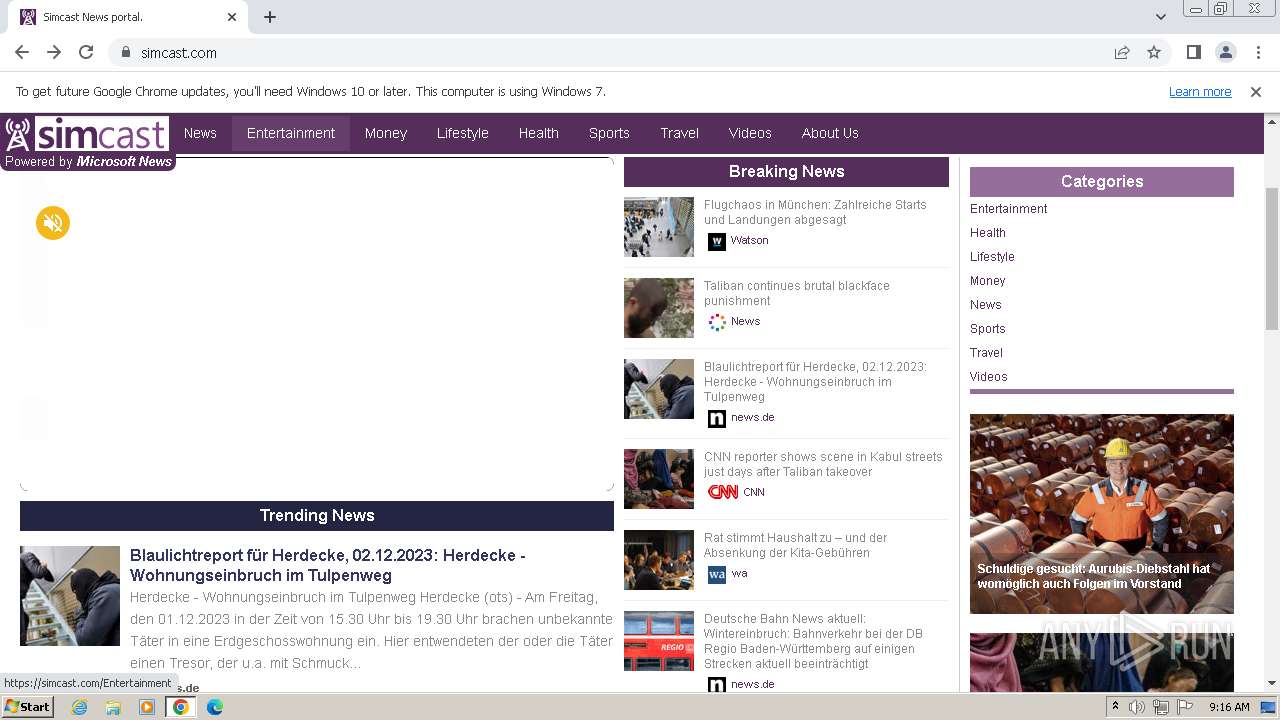Click news.de icon under Deutsche Bahn story
This screenshot has height=720, width=1280.
[x=716, y=685]
